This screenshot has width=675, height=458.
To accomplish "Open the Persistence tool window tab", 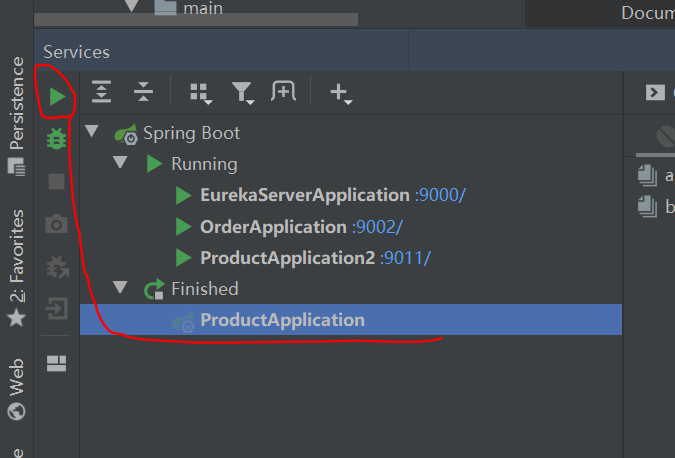I will (x=16, y=116).
